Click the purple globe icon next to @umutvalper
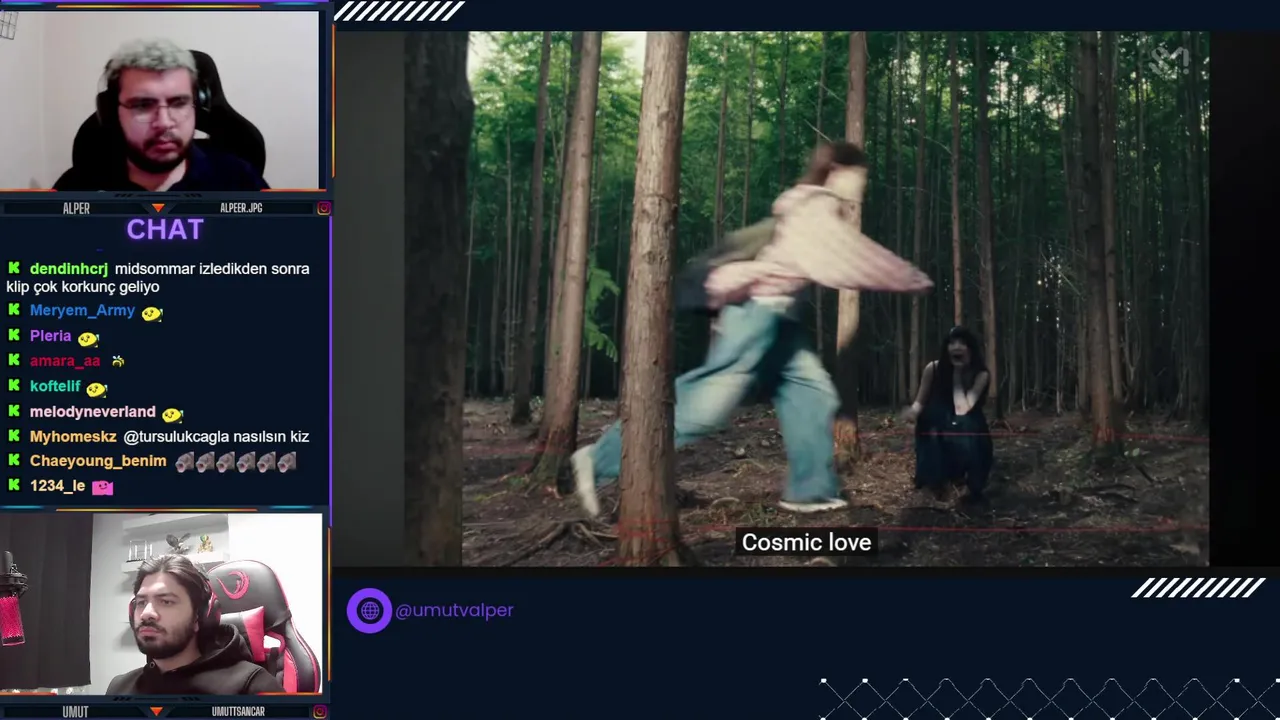1280x720 pixels. point(369,610)
